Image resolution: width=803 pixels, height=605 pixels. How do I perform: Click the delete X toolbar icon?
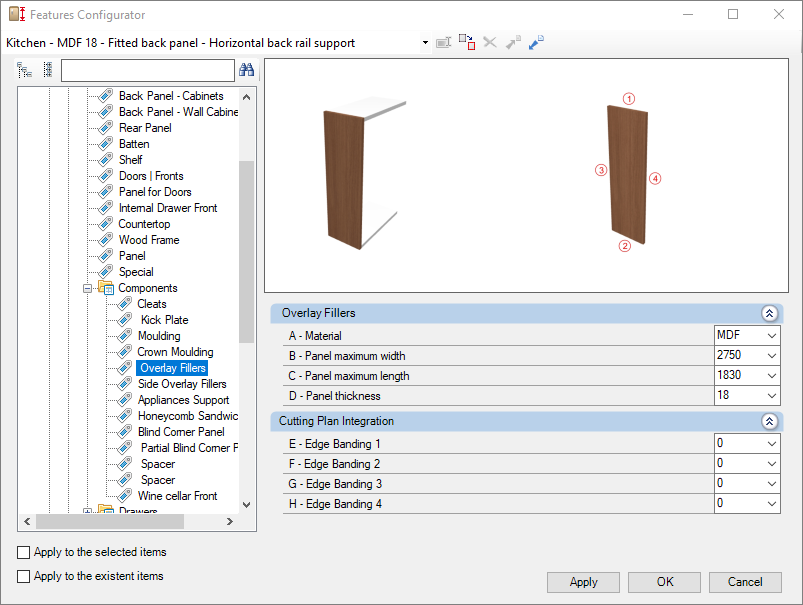[490, 42]
